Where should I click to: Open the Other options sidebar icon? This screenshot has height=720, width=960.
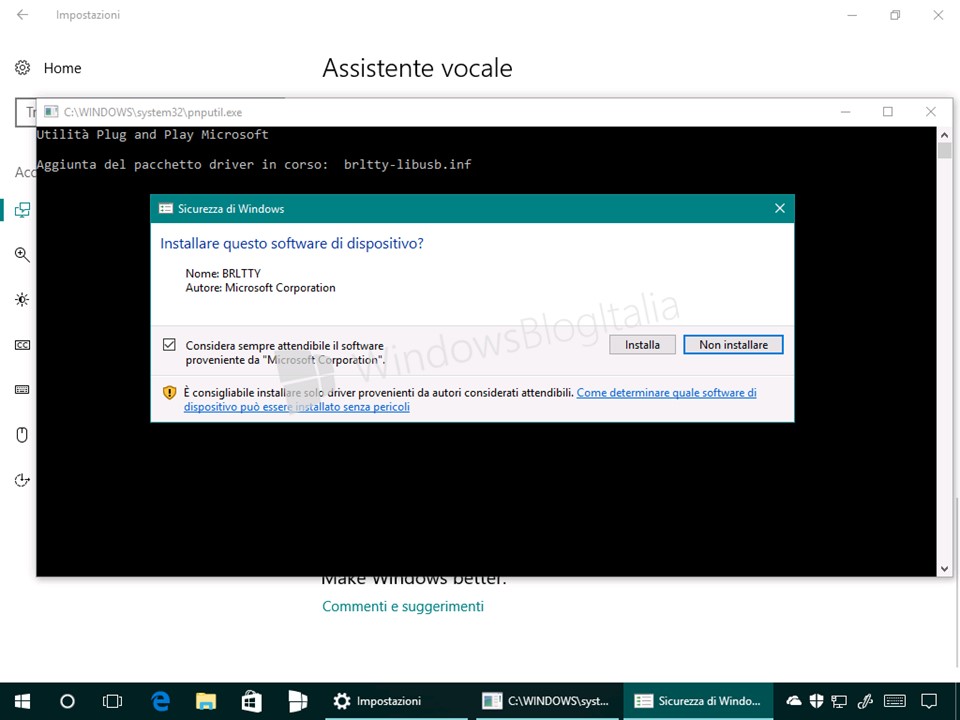click(22, 480)
